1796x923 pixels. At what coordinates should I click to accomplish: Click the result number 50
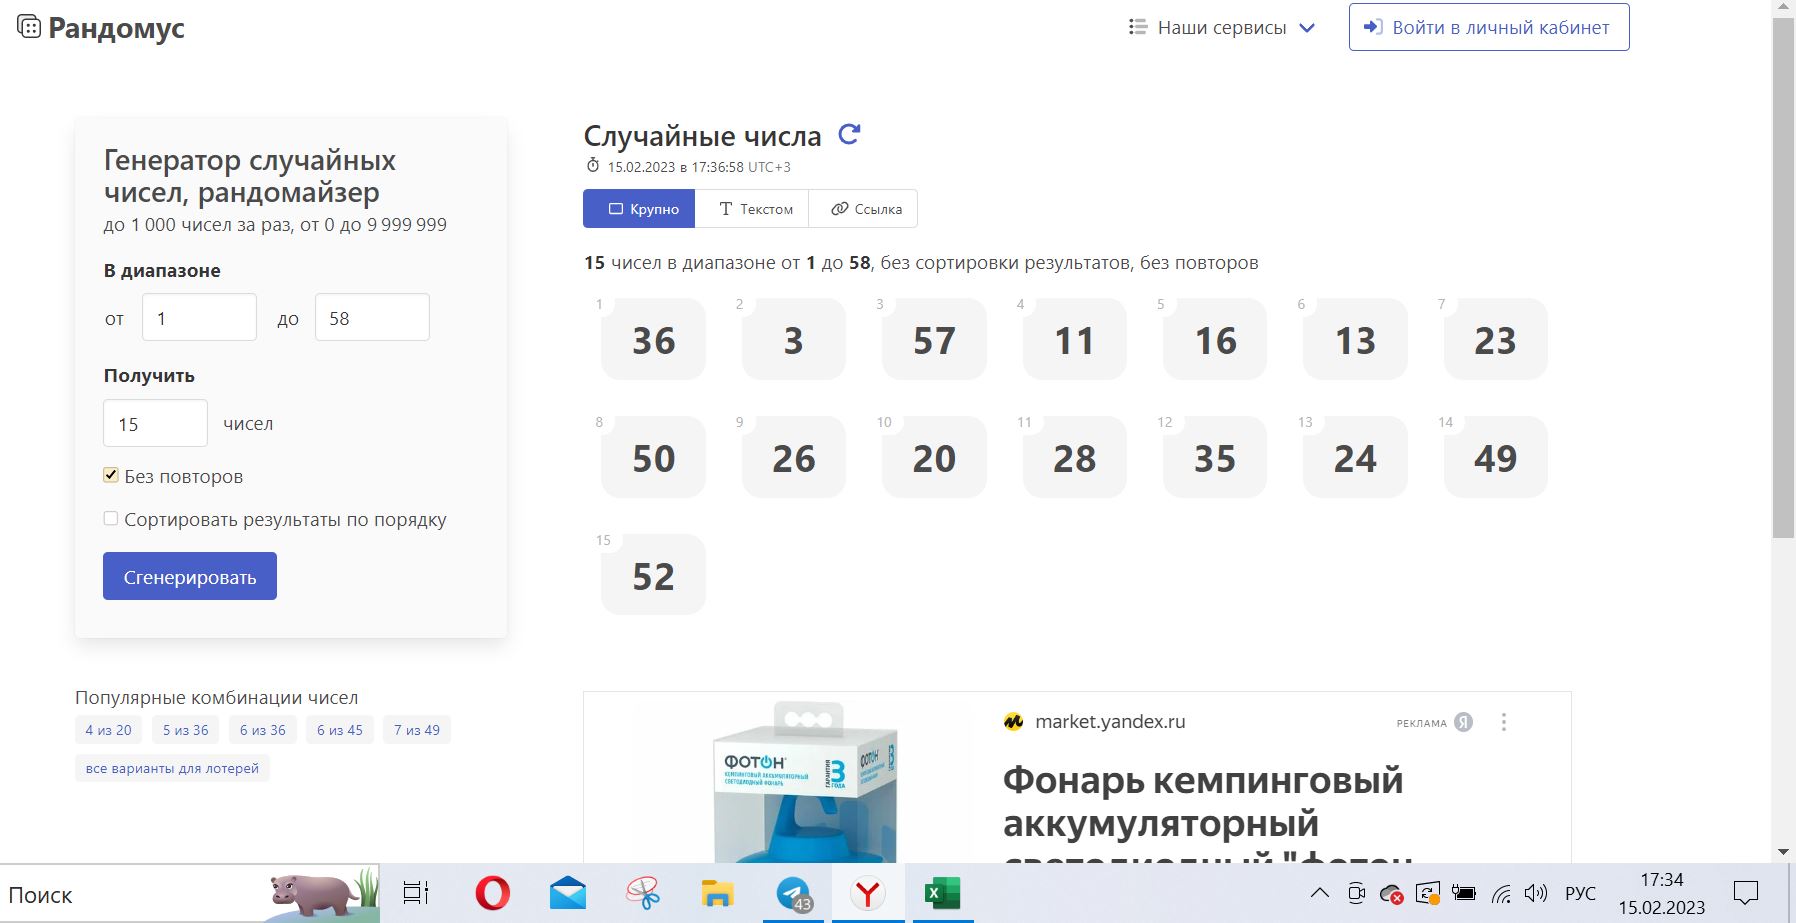point(653,458)
